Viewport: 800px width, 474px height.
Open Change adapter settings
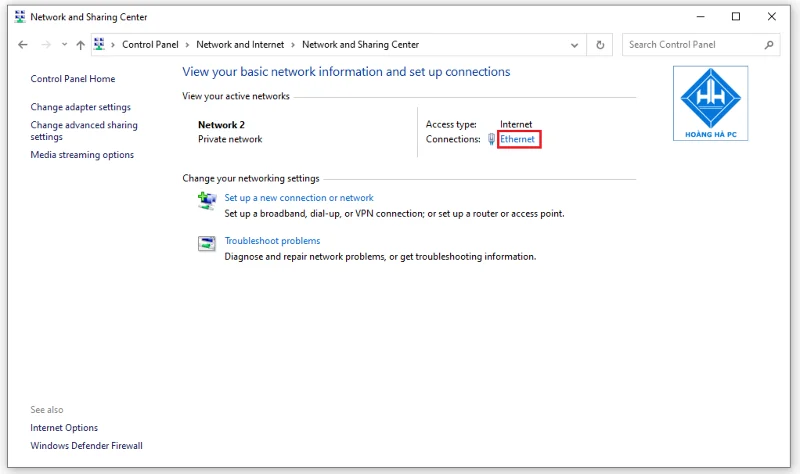click(x=81, y=107)
